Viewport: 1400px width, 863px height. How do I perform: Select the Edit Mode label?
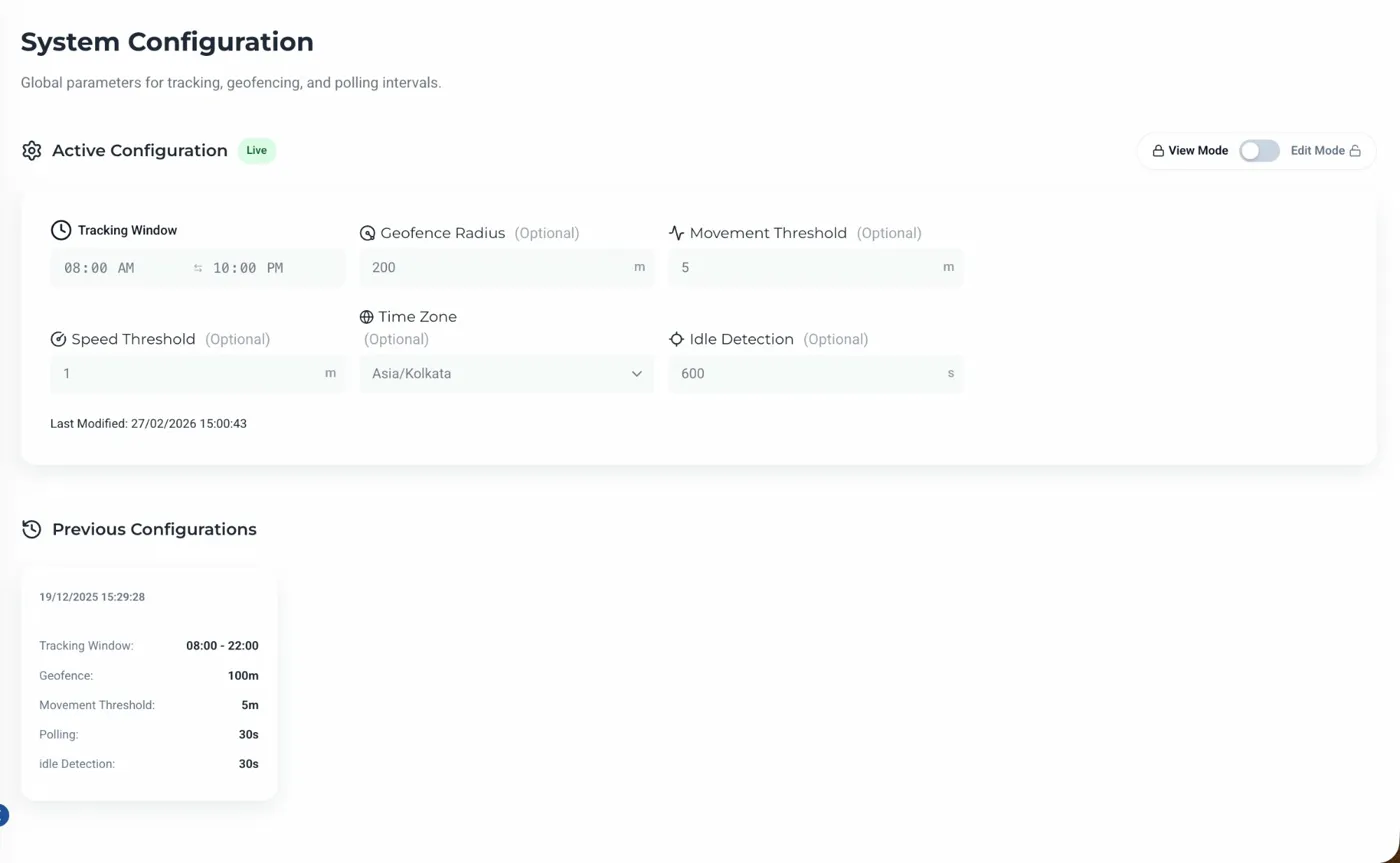tap(1317, 151)
